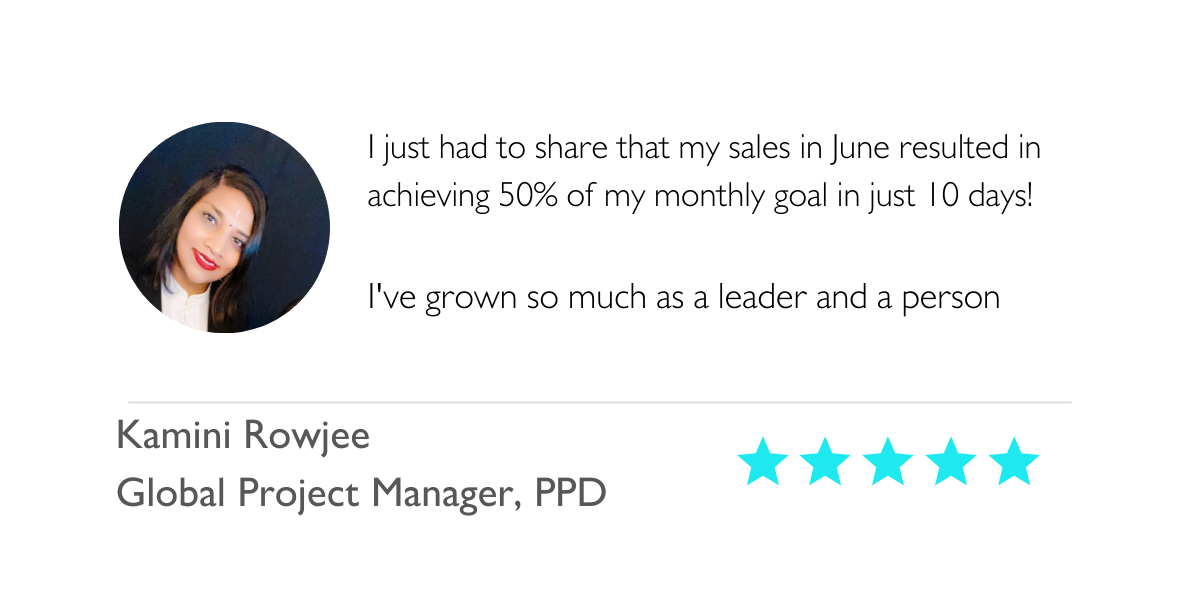Click the fifth rating star
The image size is (1182, 602).
1014,461
